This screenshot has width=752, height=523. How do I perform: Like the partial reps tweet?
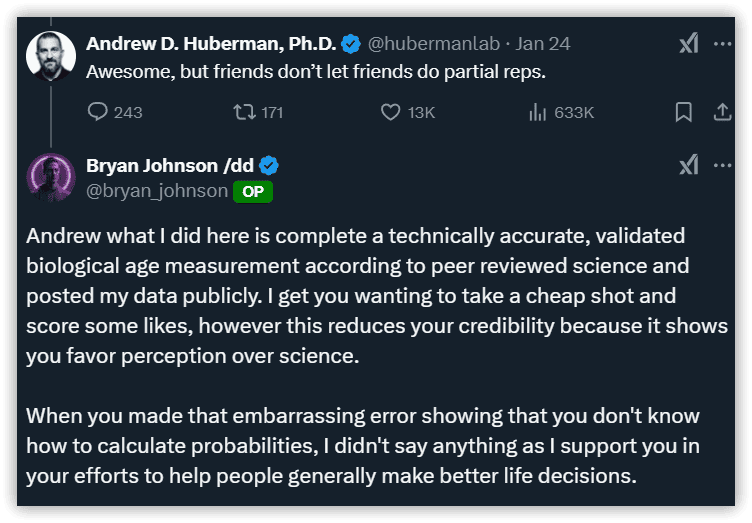[408, 112]
